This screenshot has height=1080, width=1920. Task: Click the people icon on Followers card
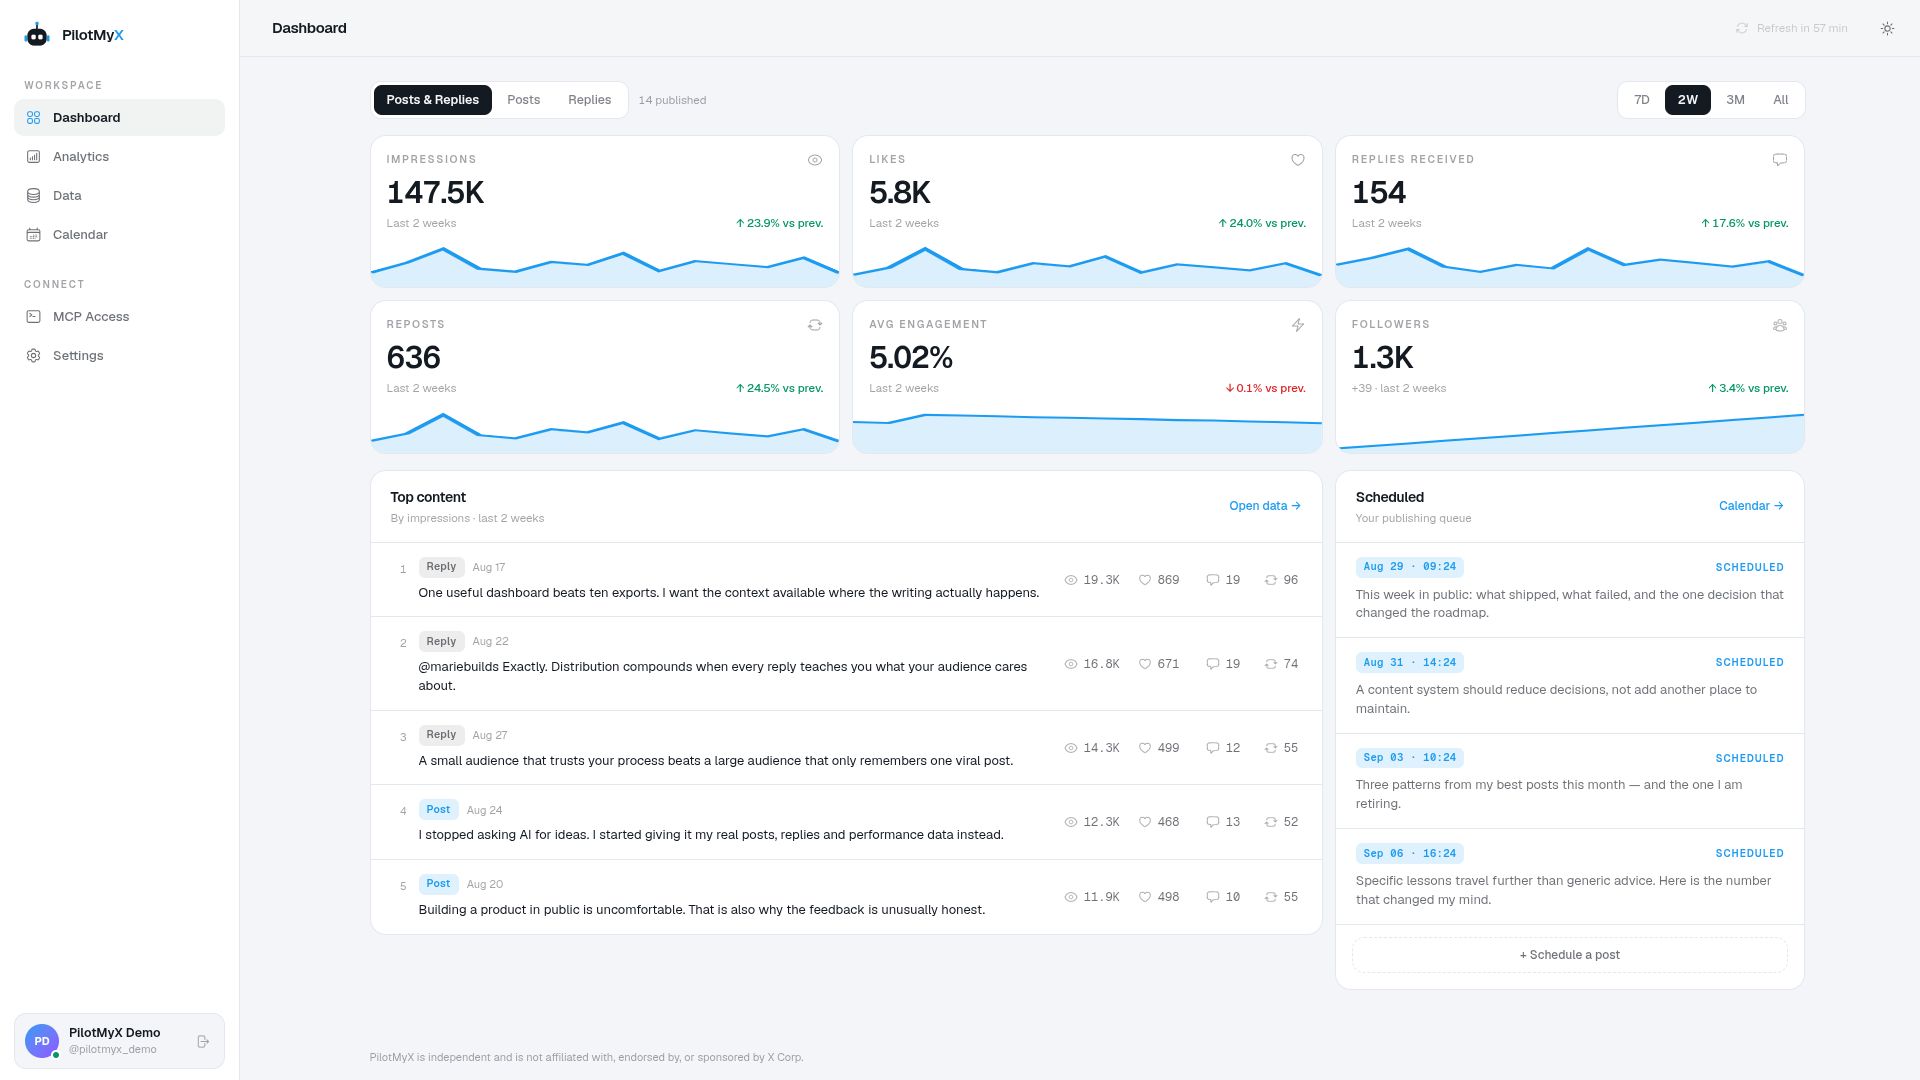pos(1780,325)
